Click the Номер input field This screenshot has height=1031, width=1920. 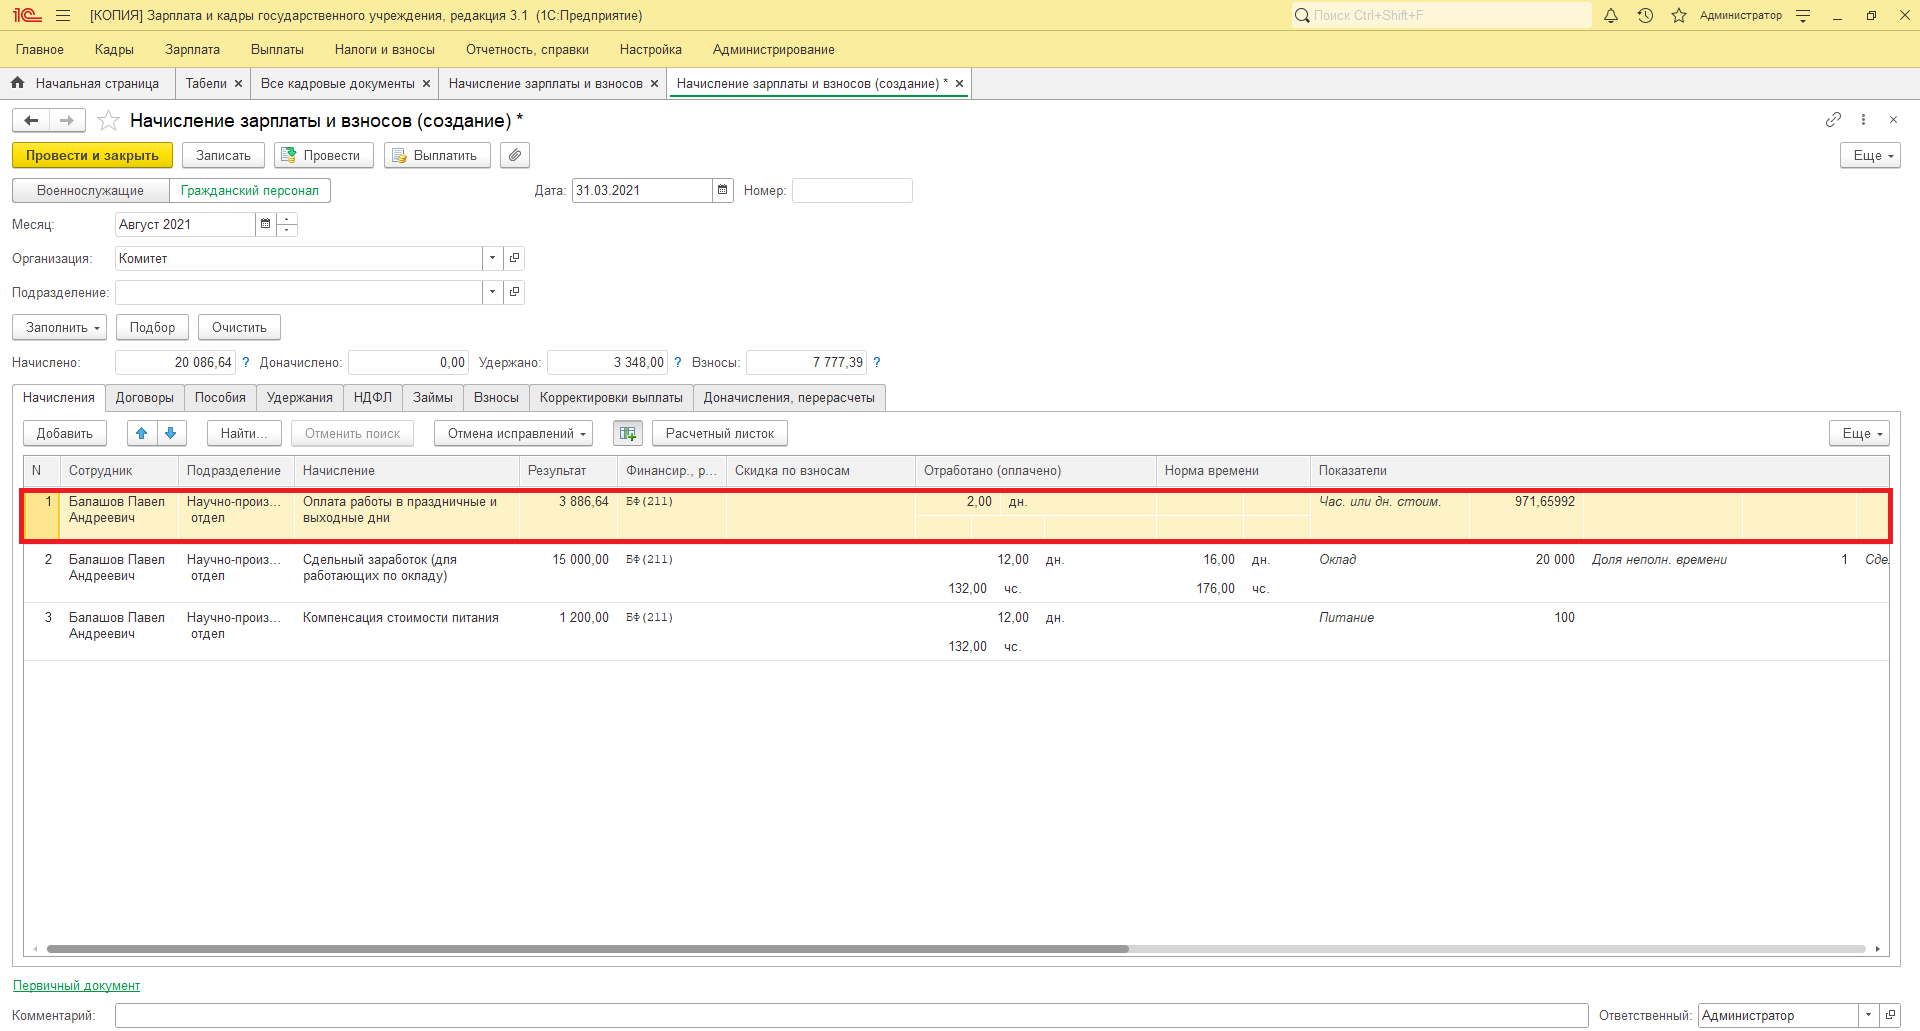pyautogui.click(x=852, y=191)
